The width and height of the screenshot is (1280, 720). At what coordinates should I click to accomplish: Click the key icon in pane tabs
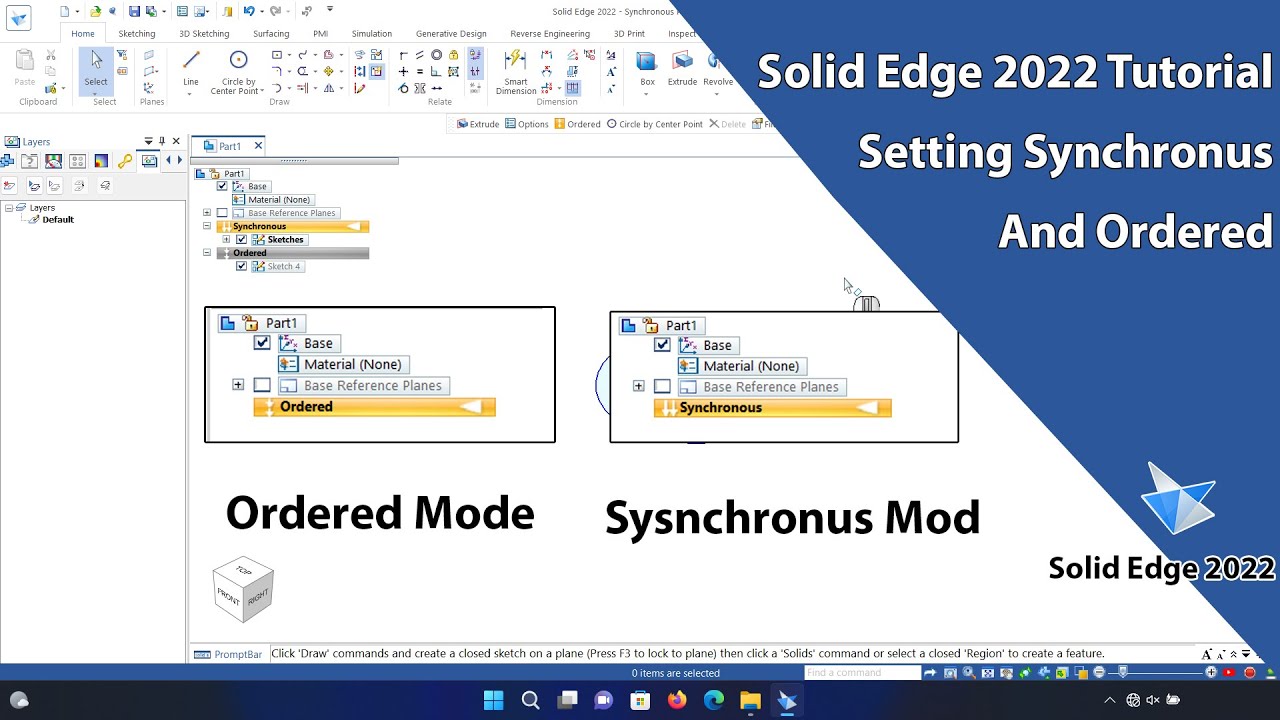[125, 161]
